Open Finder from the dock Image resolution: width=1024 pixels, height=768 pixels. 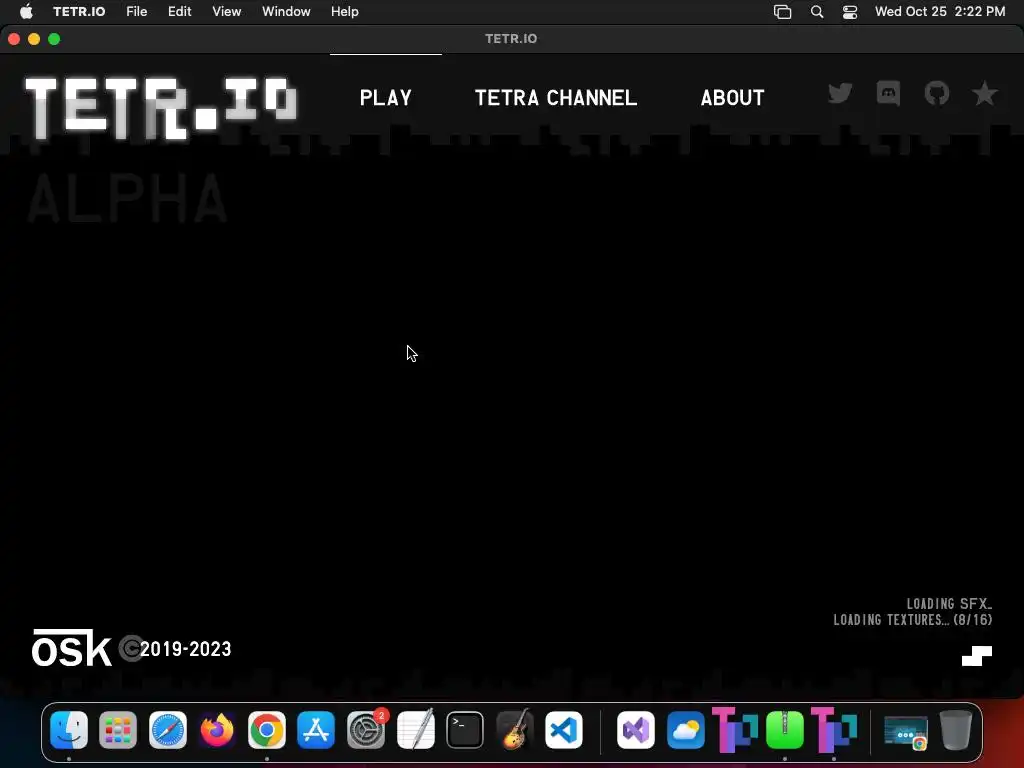click(x=69, y=730)
